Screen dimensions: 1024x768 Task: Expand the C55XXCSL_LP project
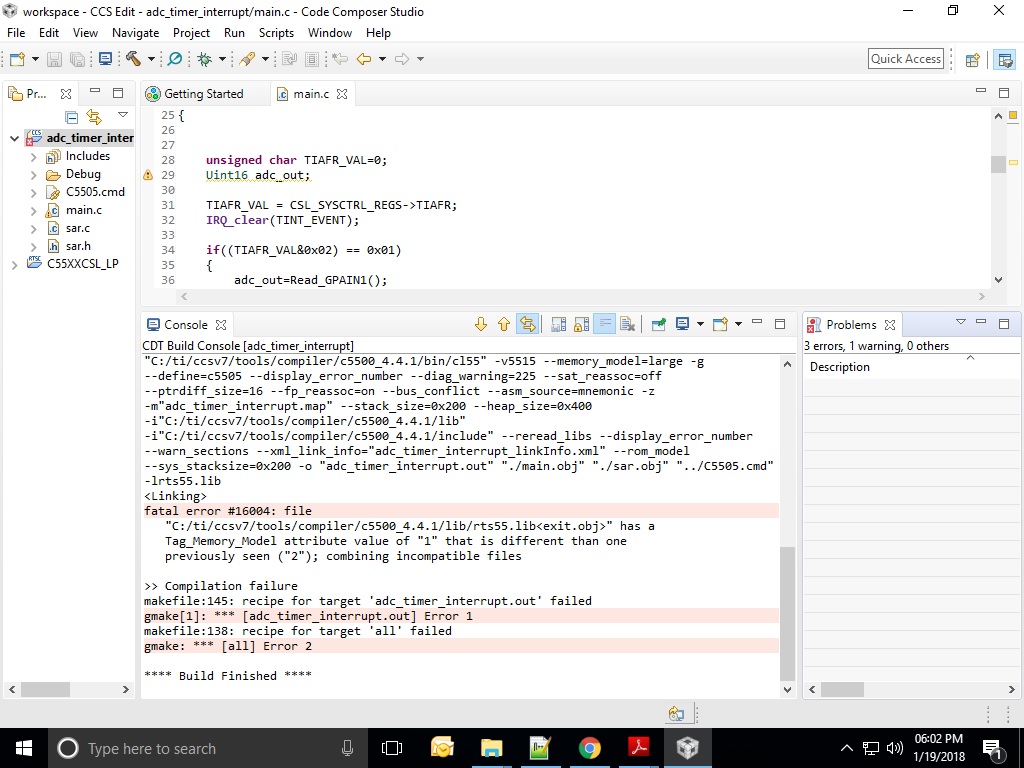(x=14, y=264)
